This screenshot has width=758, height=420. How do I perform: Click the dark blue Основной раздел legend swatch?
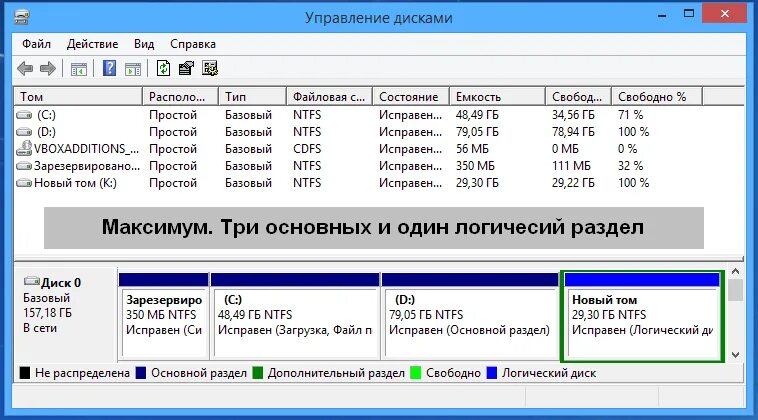(x=141, y=373)
